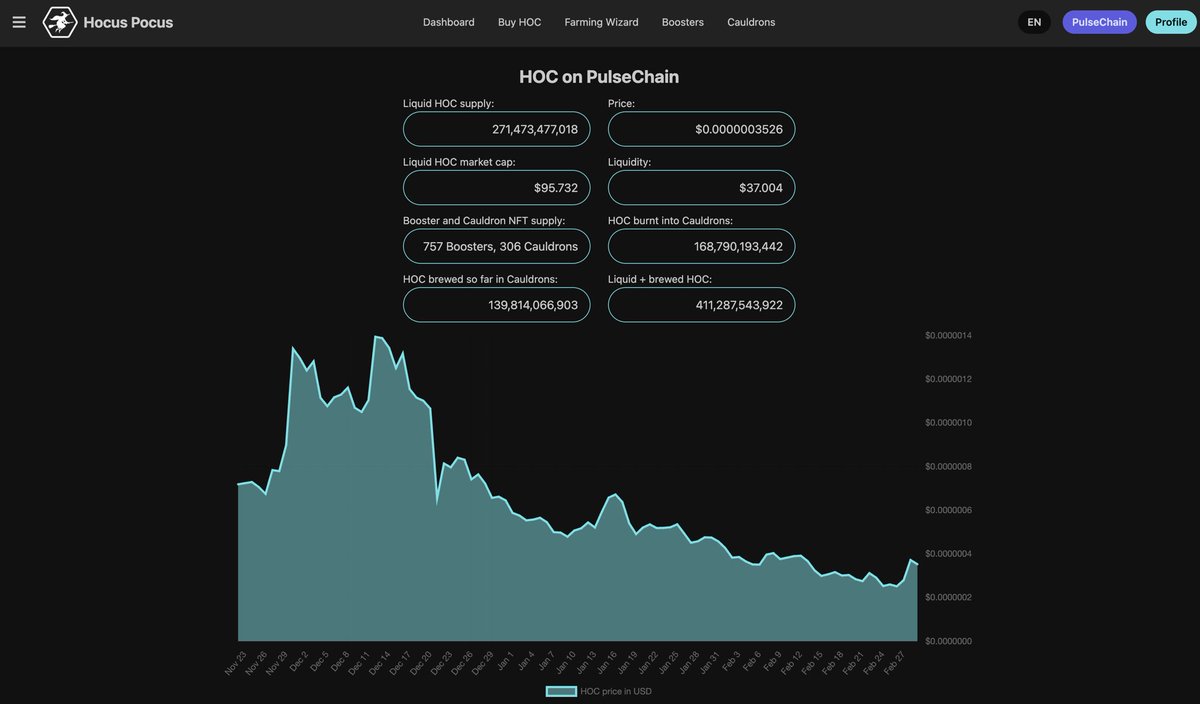Click the Liquidity value $37.004

click(701, 187)
